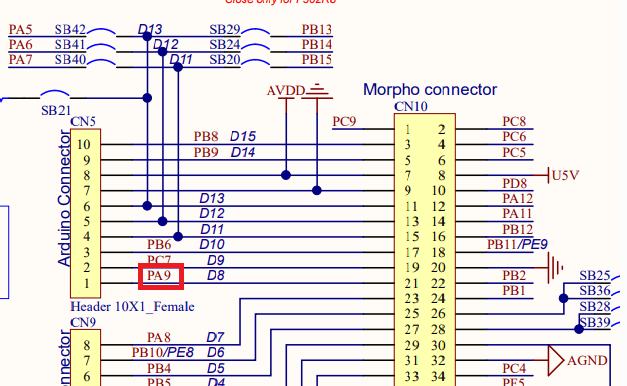Select the PB9 net label

pyautogui.click(x=206, y=152)
